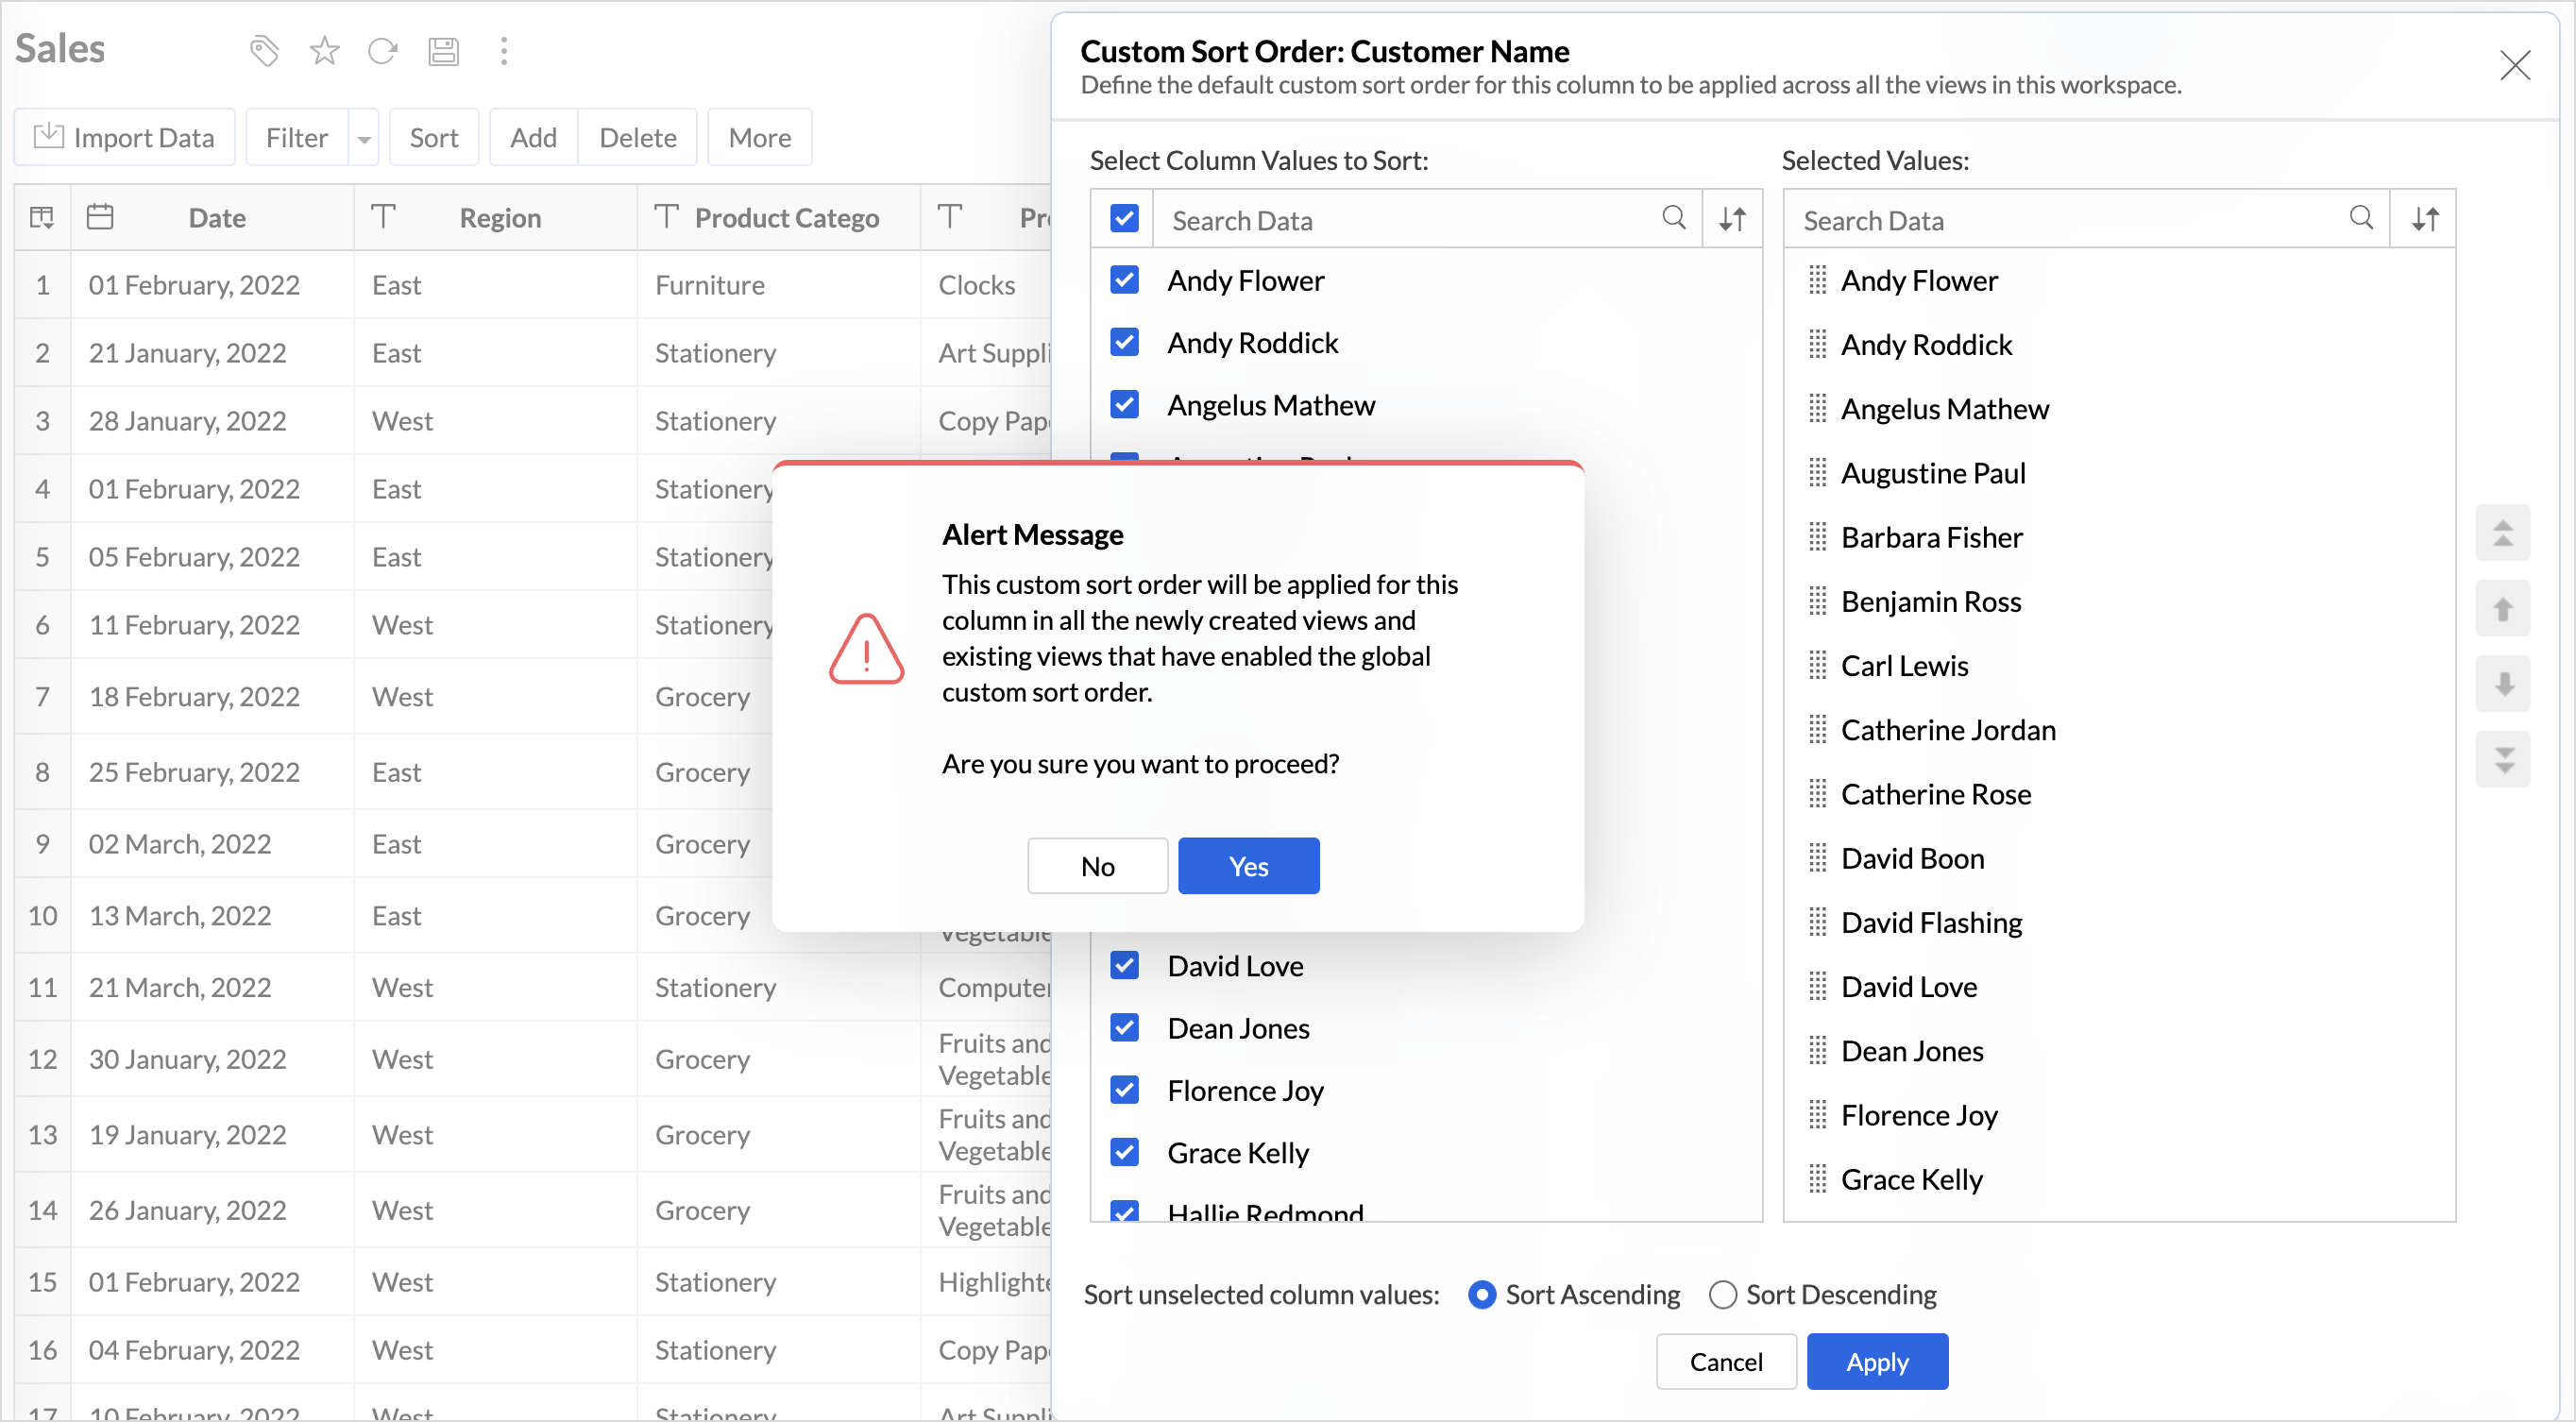
Task: Click the save disk icon
Action: tap(443, 50)
